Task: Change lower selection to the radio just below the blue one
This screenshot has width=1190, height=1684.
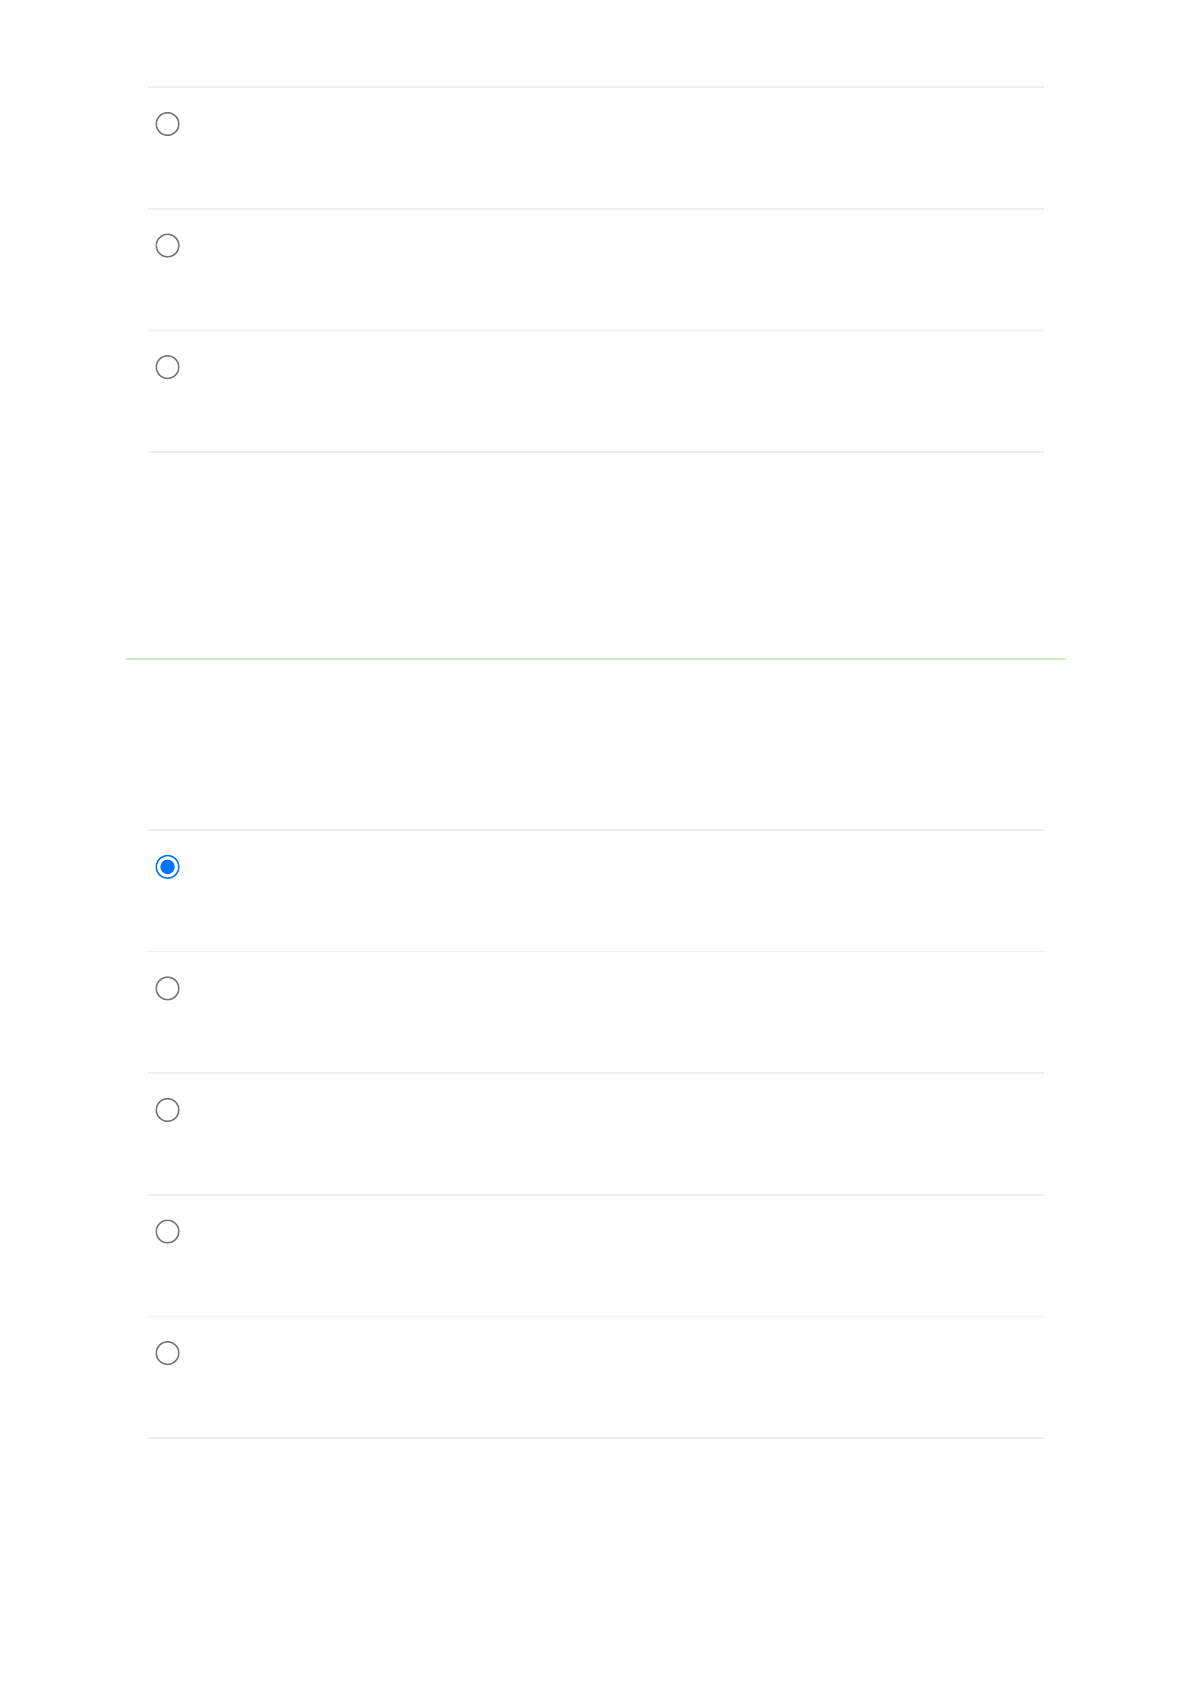Action: click(x=167, y=989)
